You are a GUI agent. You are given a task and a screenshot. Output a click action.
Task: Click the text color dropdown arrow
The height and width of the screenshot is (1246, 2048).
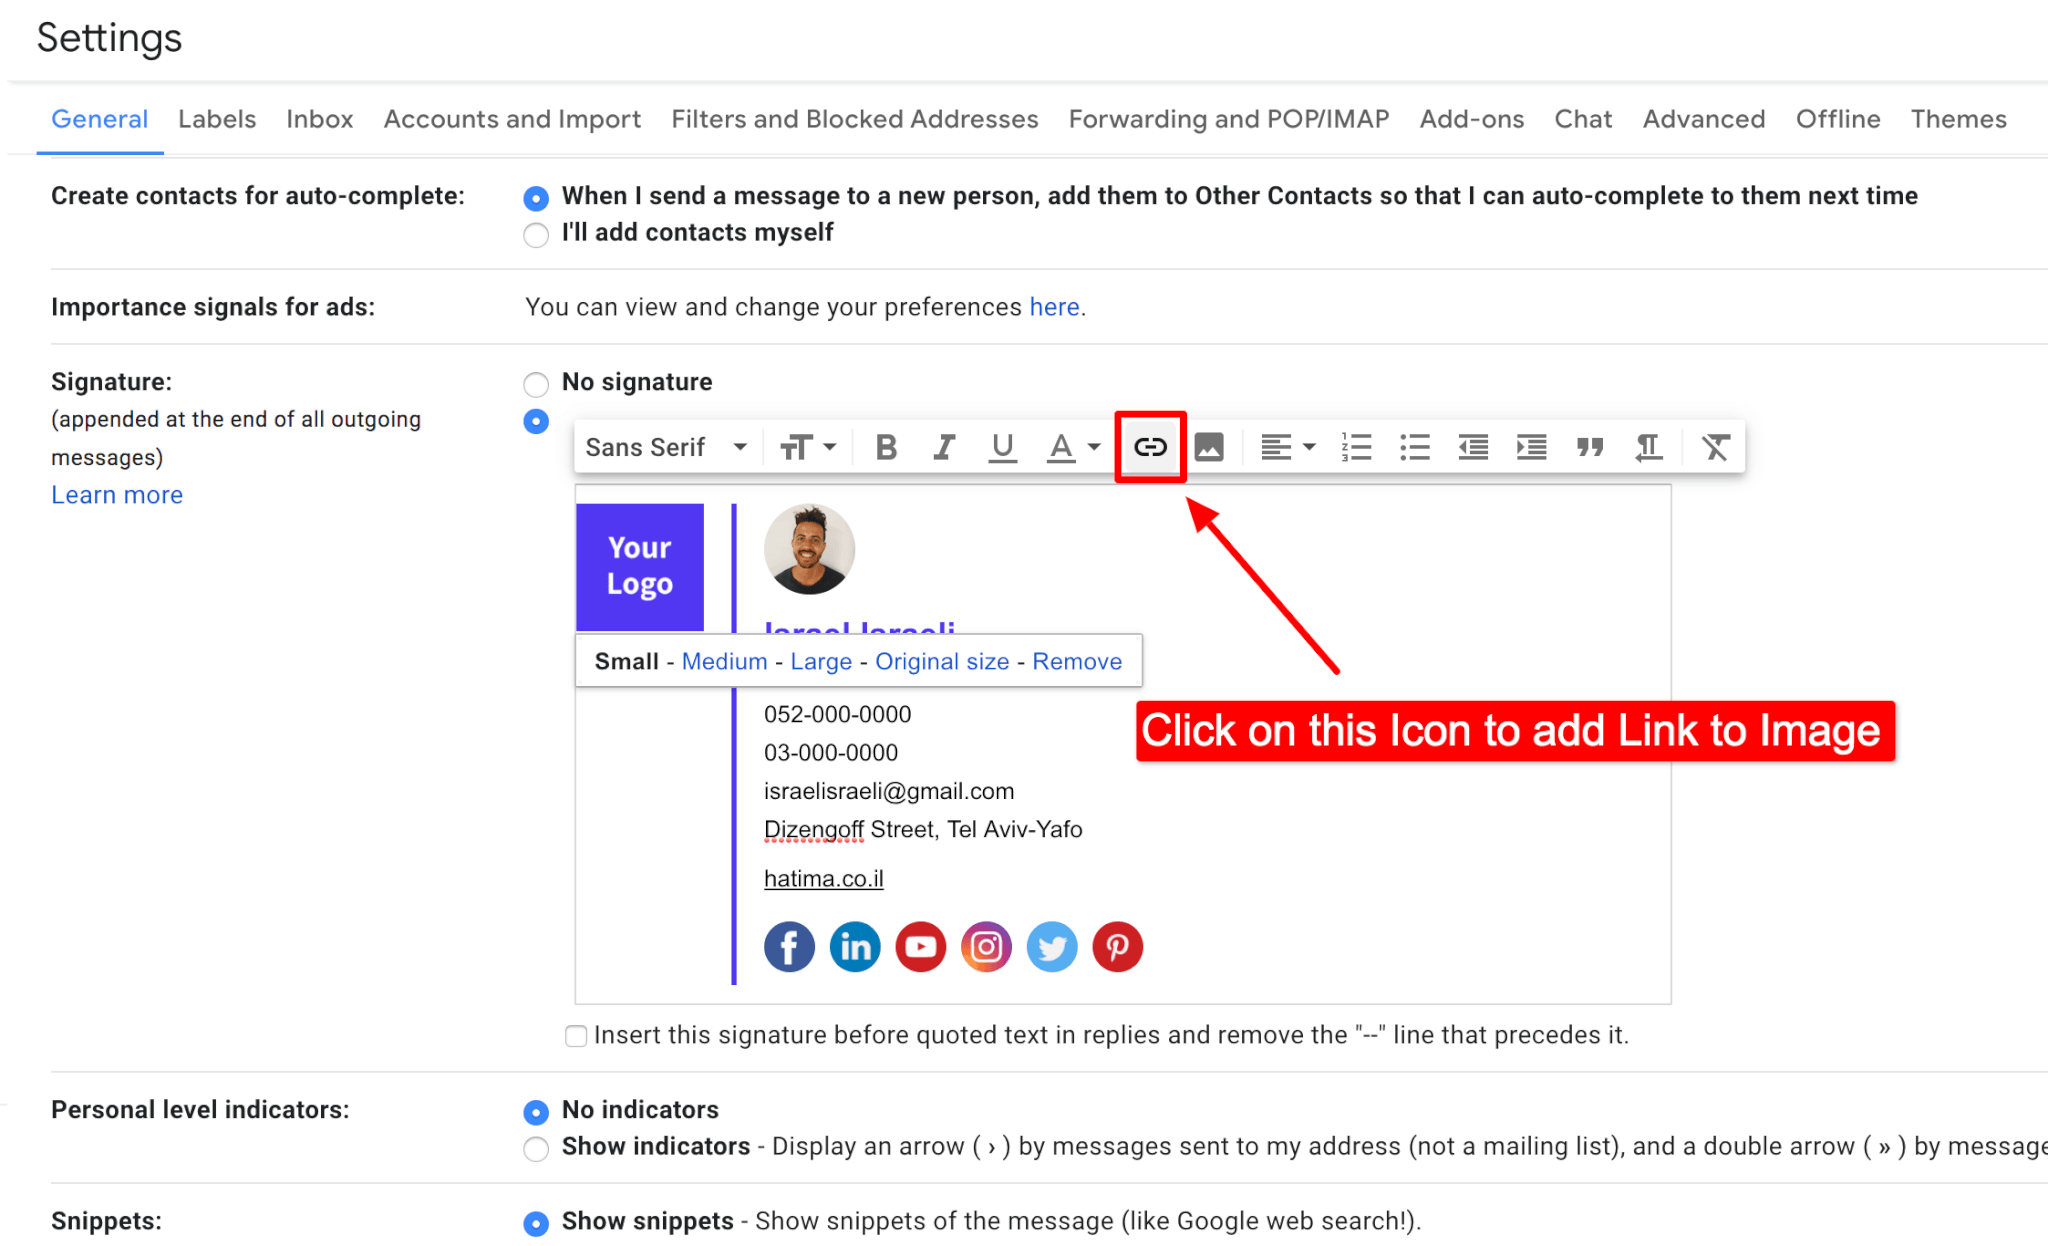click(x=1096, y=446)
